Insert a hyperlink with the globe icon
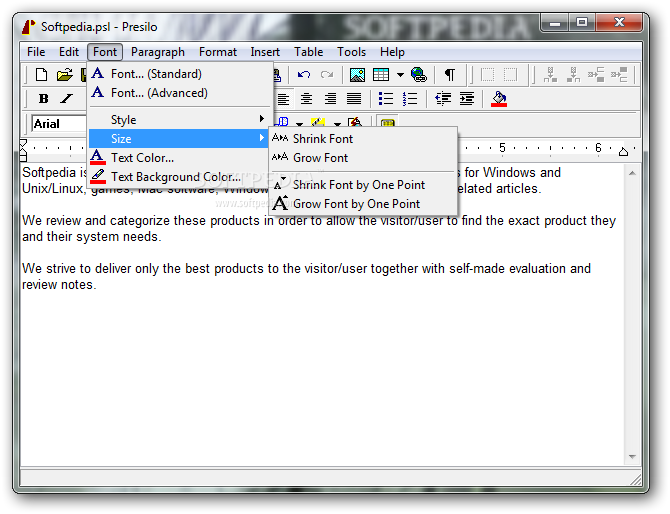The image size is (670, 514). [418, 75]
